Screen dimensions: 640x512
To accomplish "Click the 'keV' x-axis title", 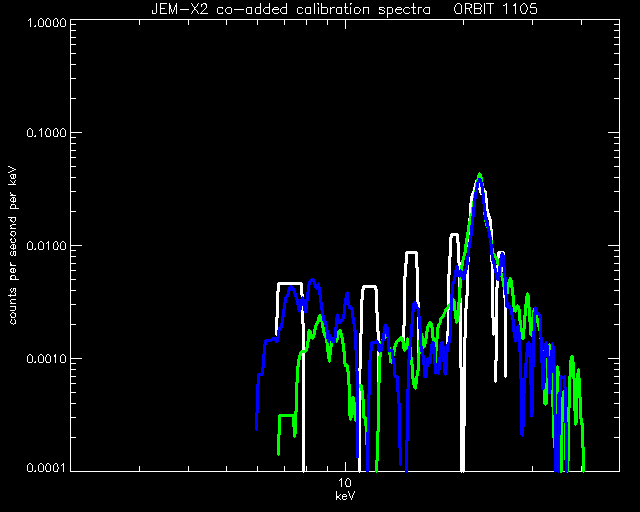I will [x=345, y=496].
